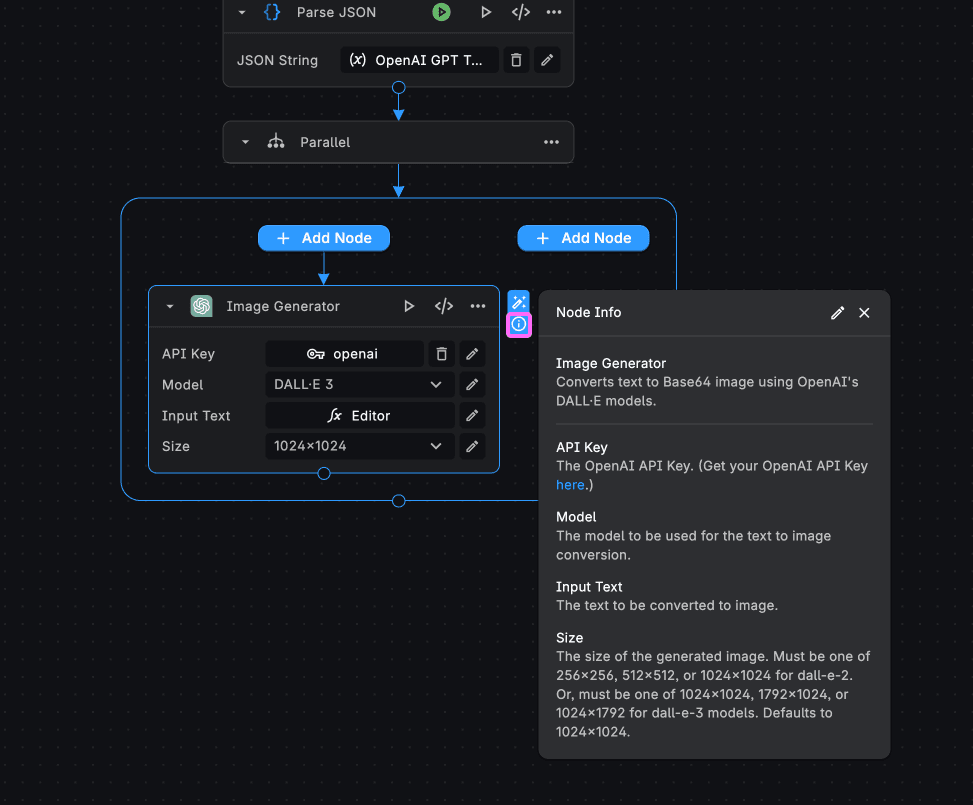
Task: Show code view of Image Generator node
Action: tap(444, 306)
